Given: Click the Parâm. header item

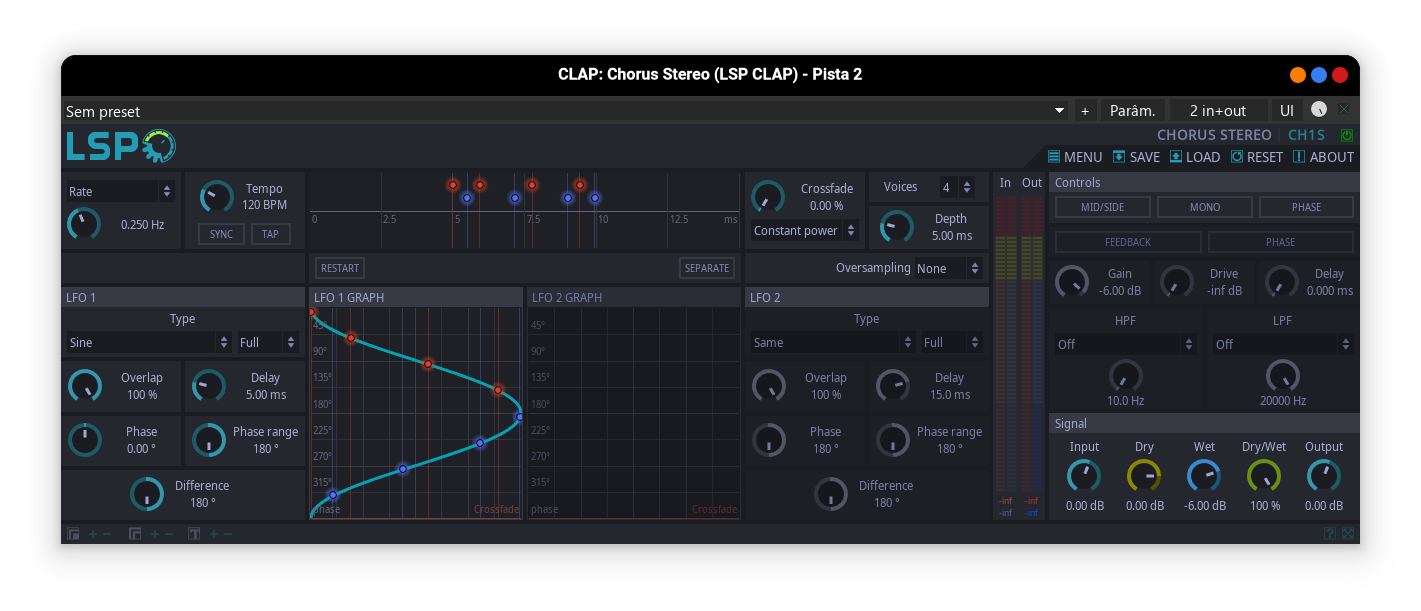Looking at the screenshot, I should tap(1130, 110).
